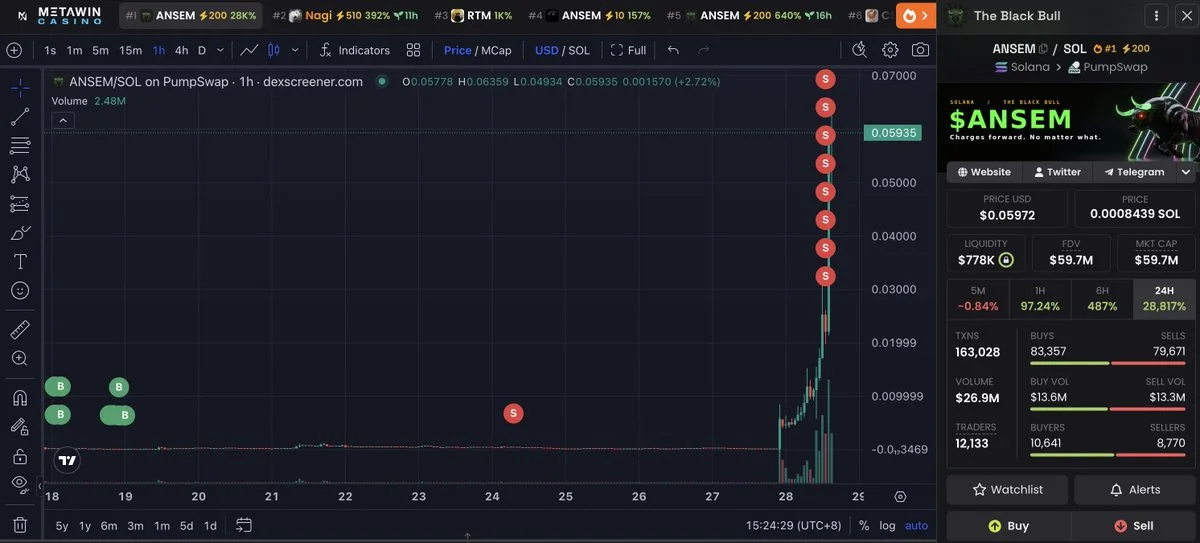Image resolution: width=1200 pixels, height=543 pixels.
Task: Expand trending list with the fire button
Action: tap(915, 15)
